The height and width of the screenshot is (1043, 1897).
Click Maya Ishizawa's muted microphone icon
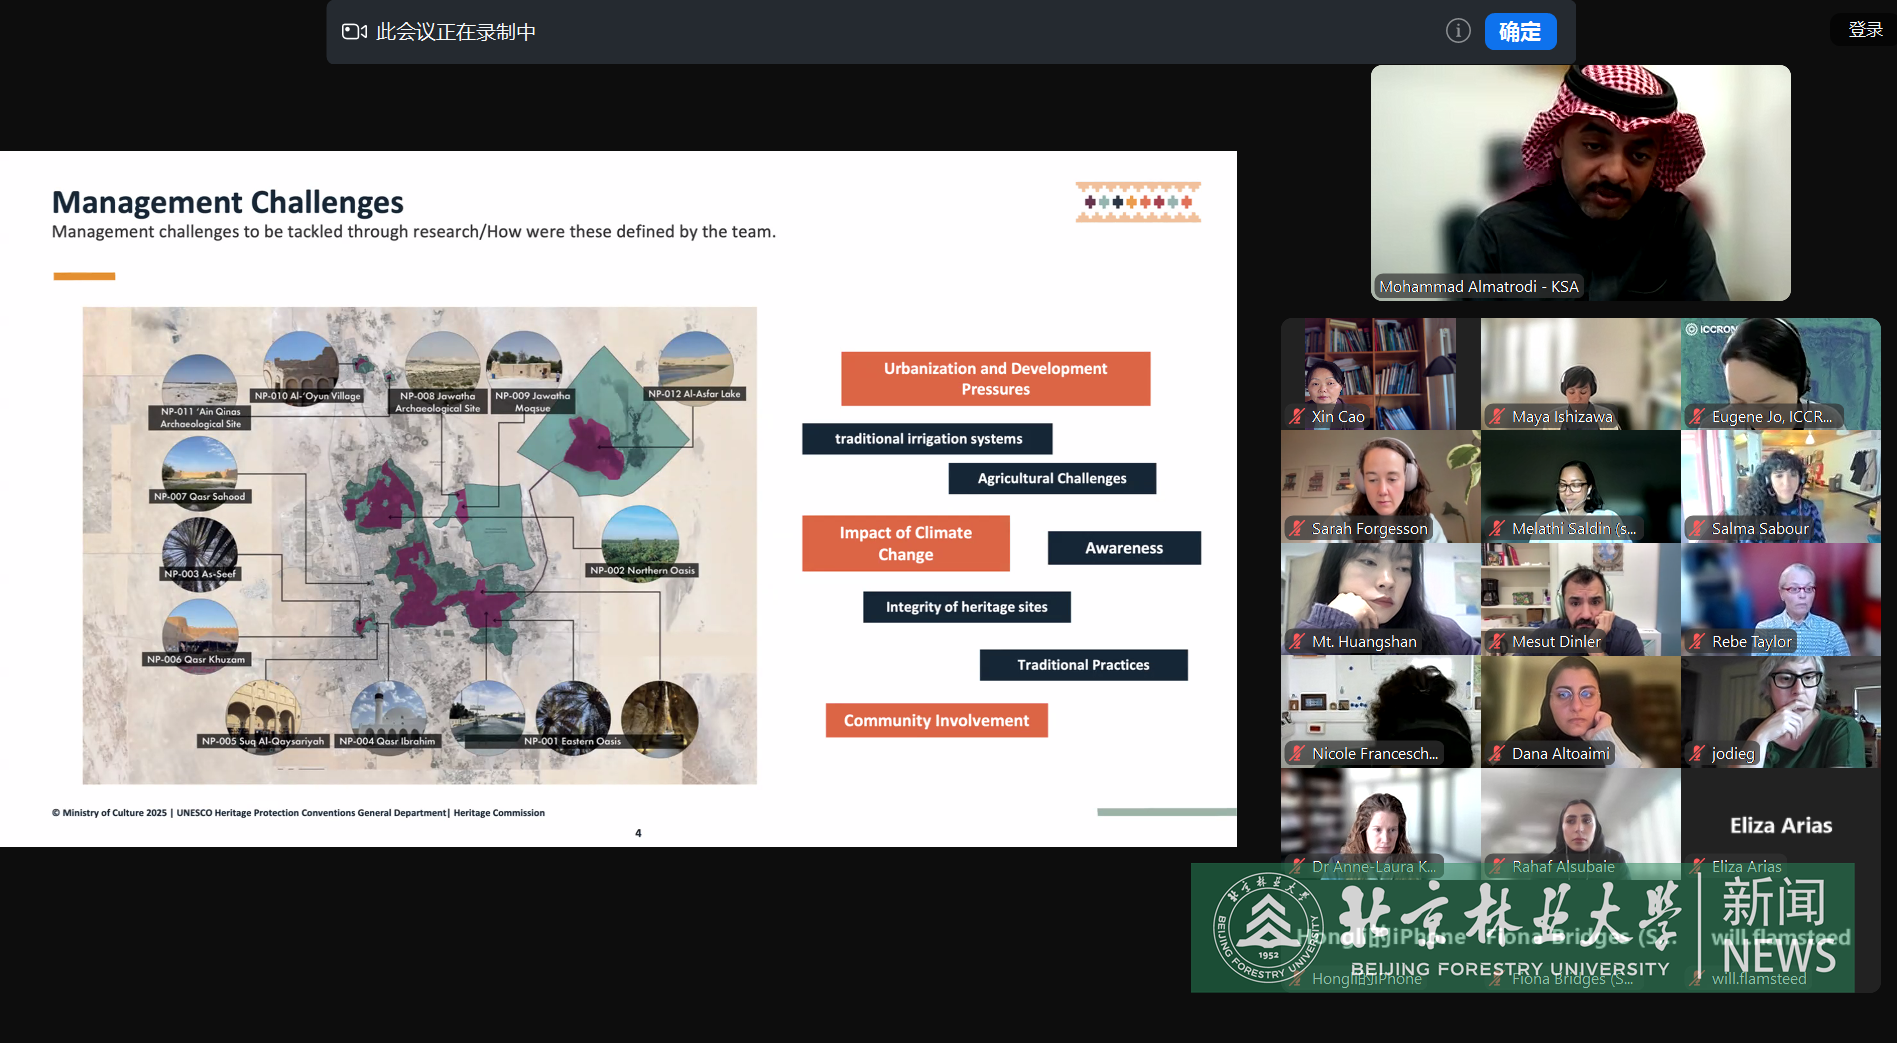pos(1497,417)
